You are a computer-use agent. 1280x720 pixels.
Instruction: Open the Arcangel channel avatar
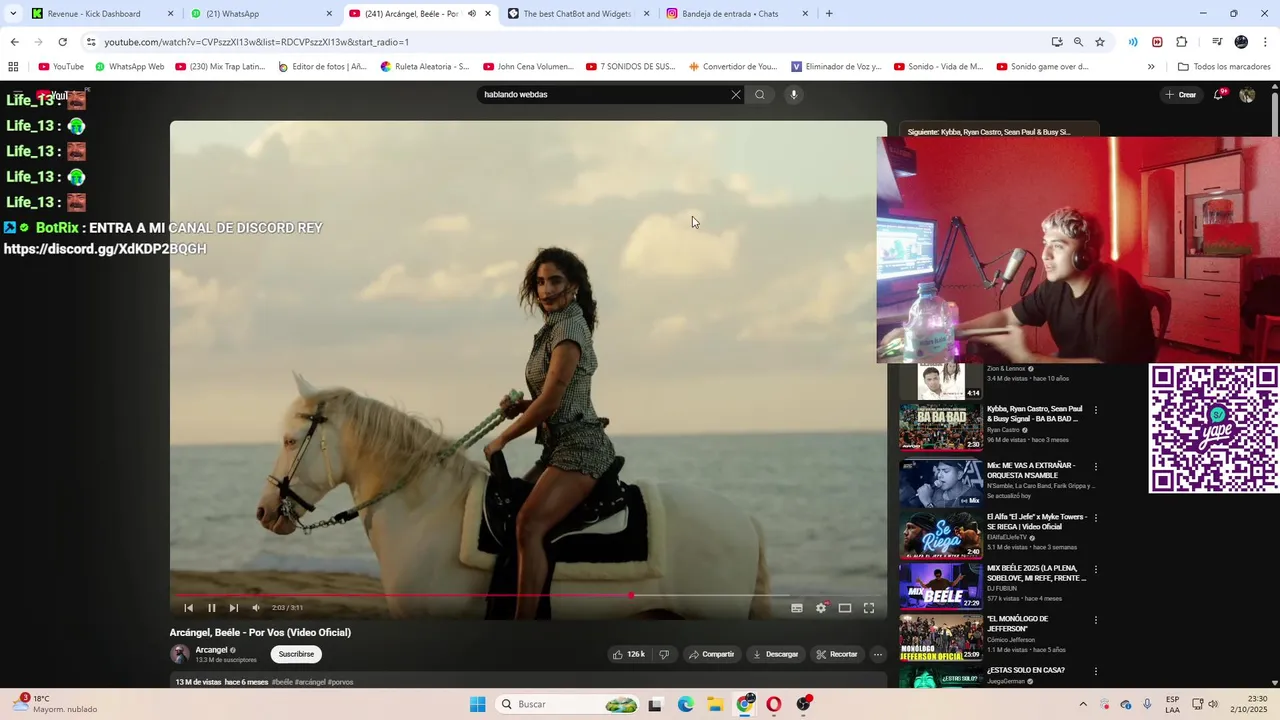click(180, 654)
